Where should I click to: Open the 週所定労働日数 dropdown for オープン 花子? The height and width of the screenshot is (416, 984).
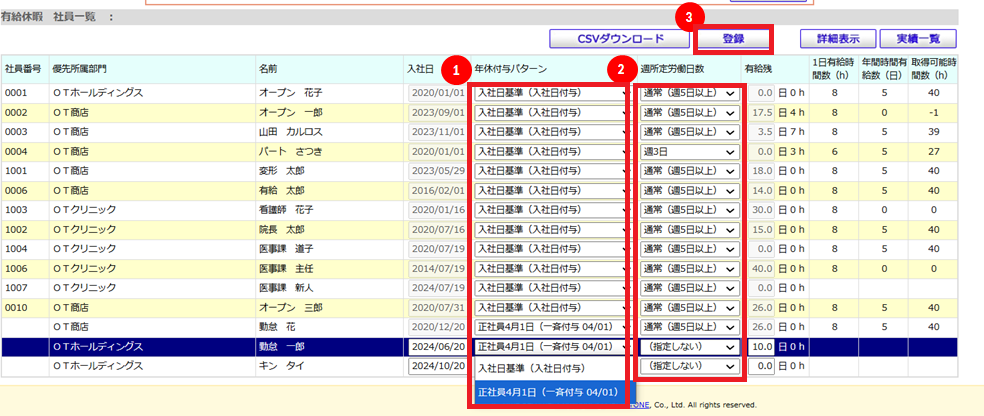[x=690, y=93]
